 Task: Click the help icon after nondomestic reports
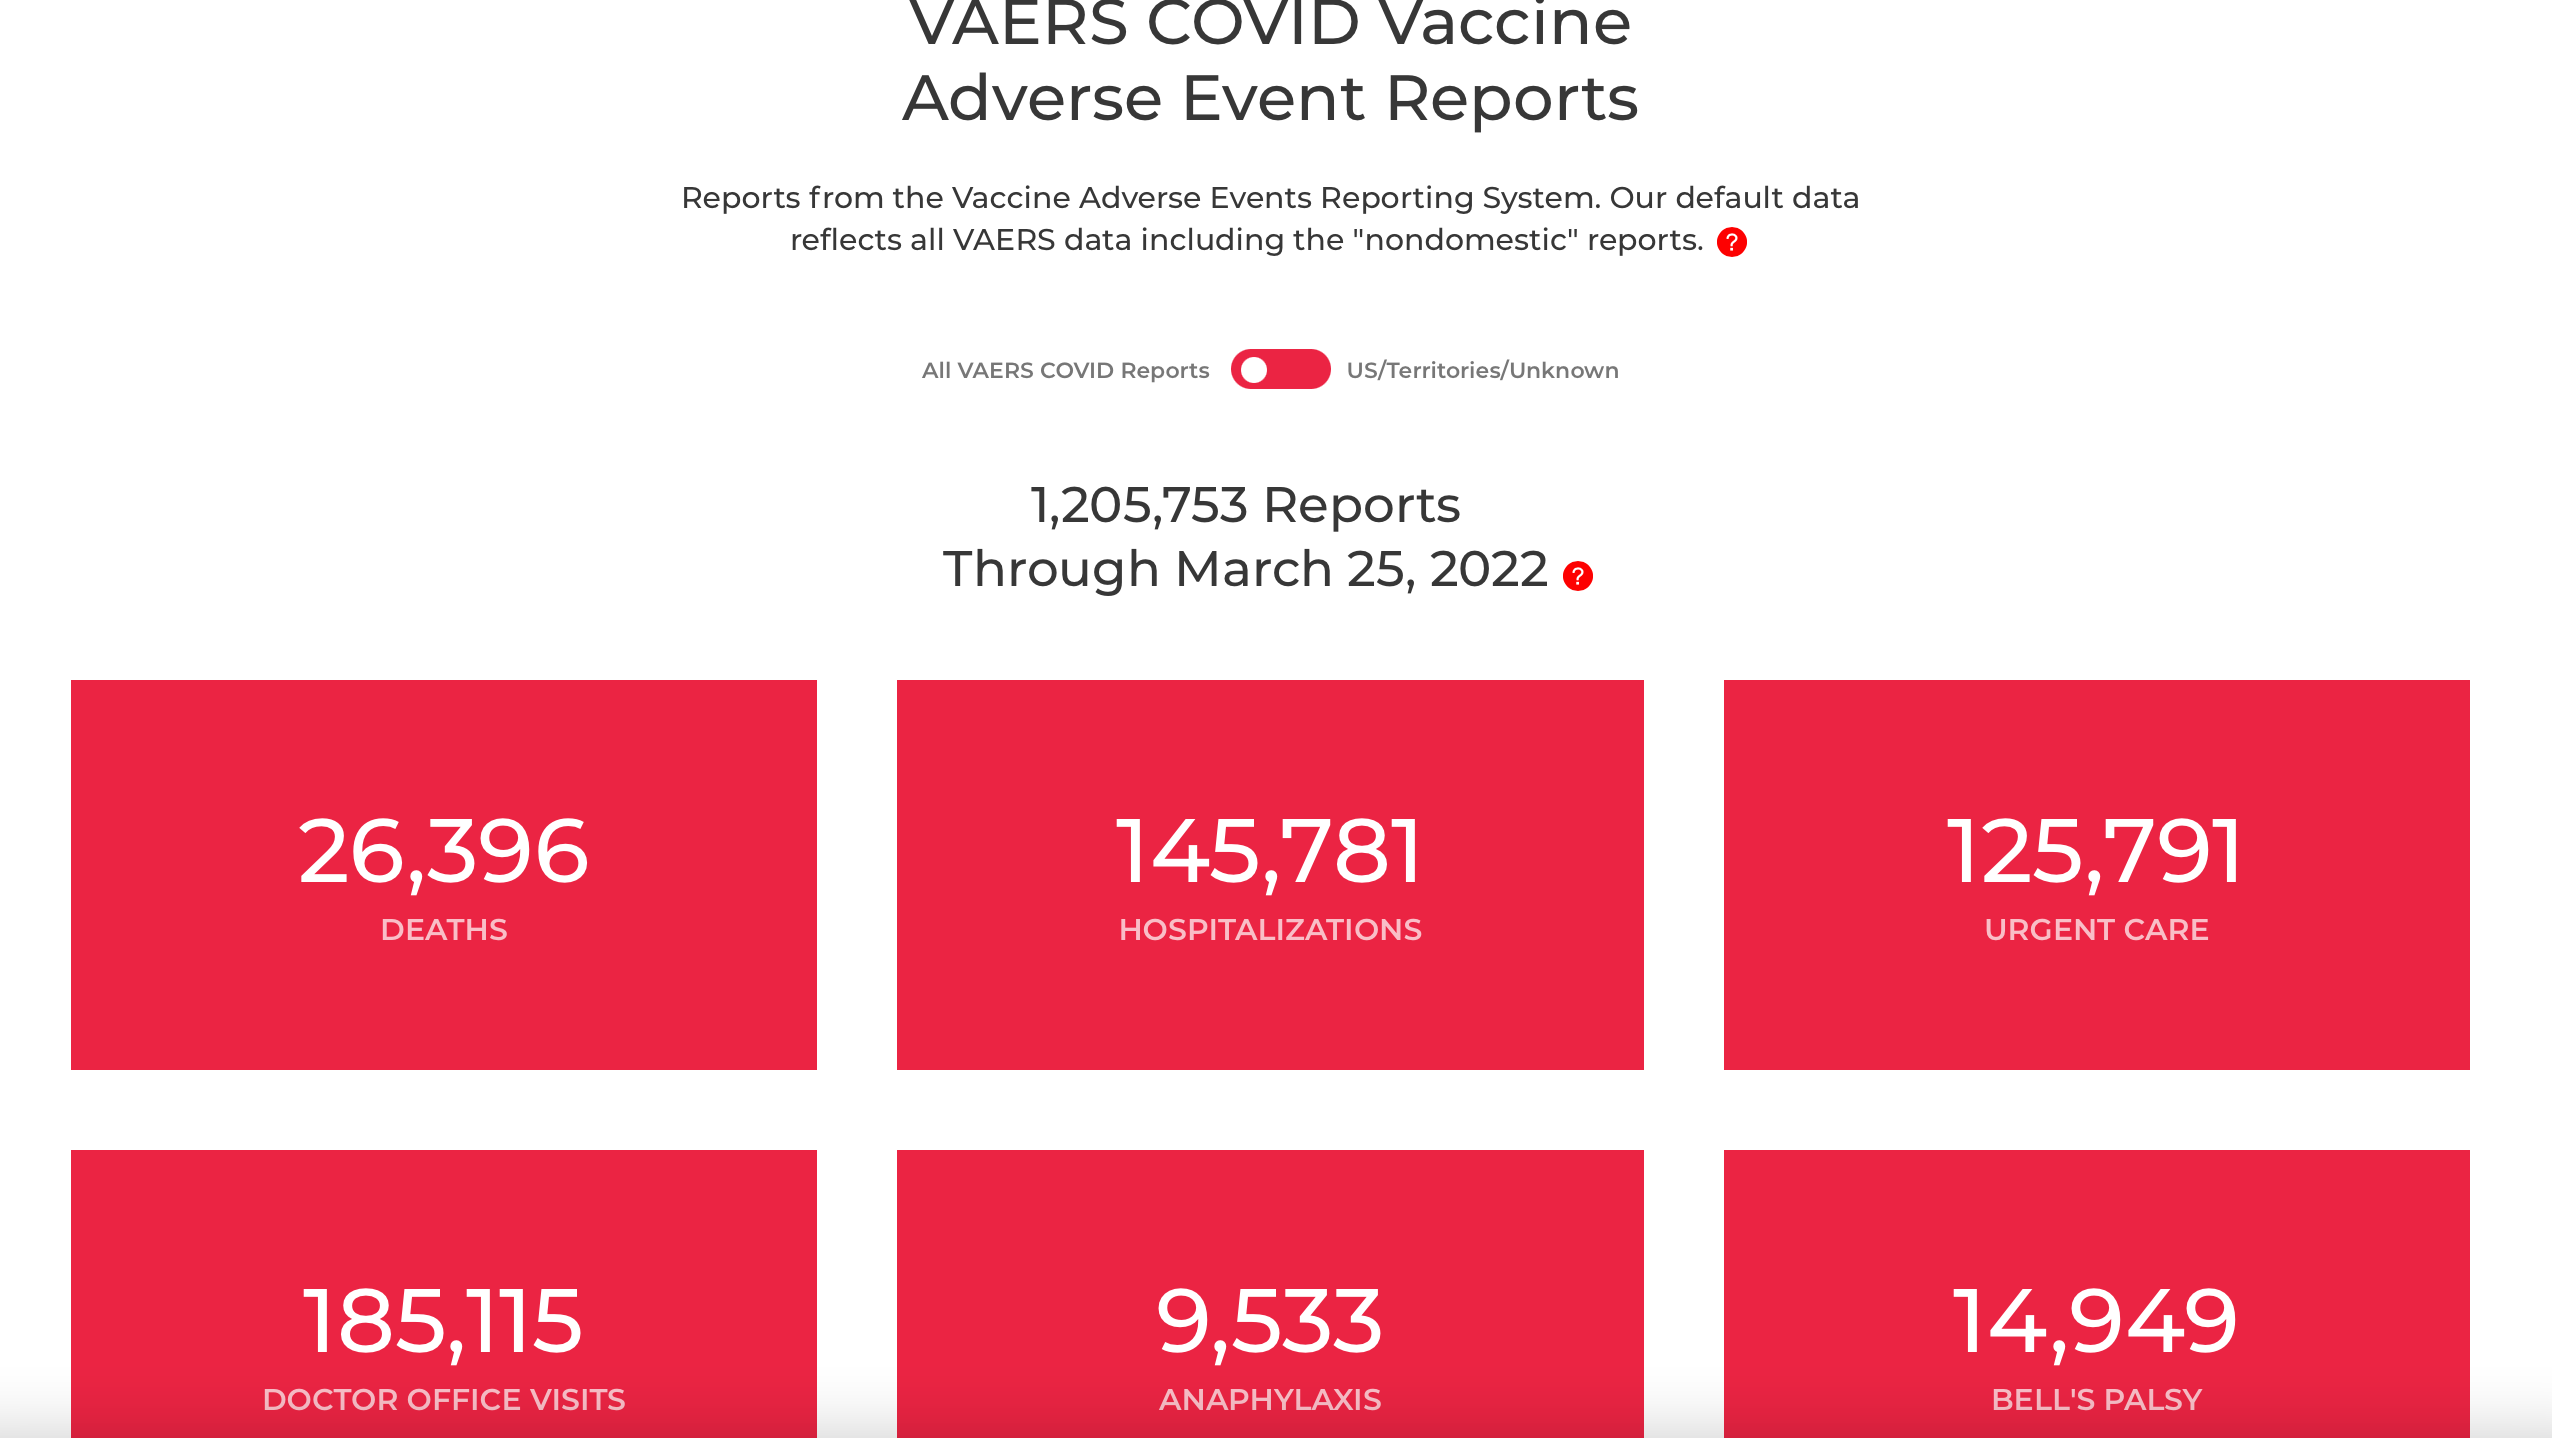tap(1731, 242)
